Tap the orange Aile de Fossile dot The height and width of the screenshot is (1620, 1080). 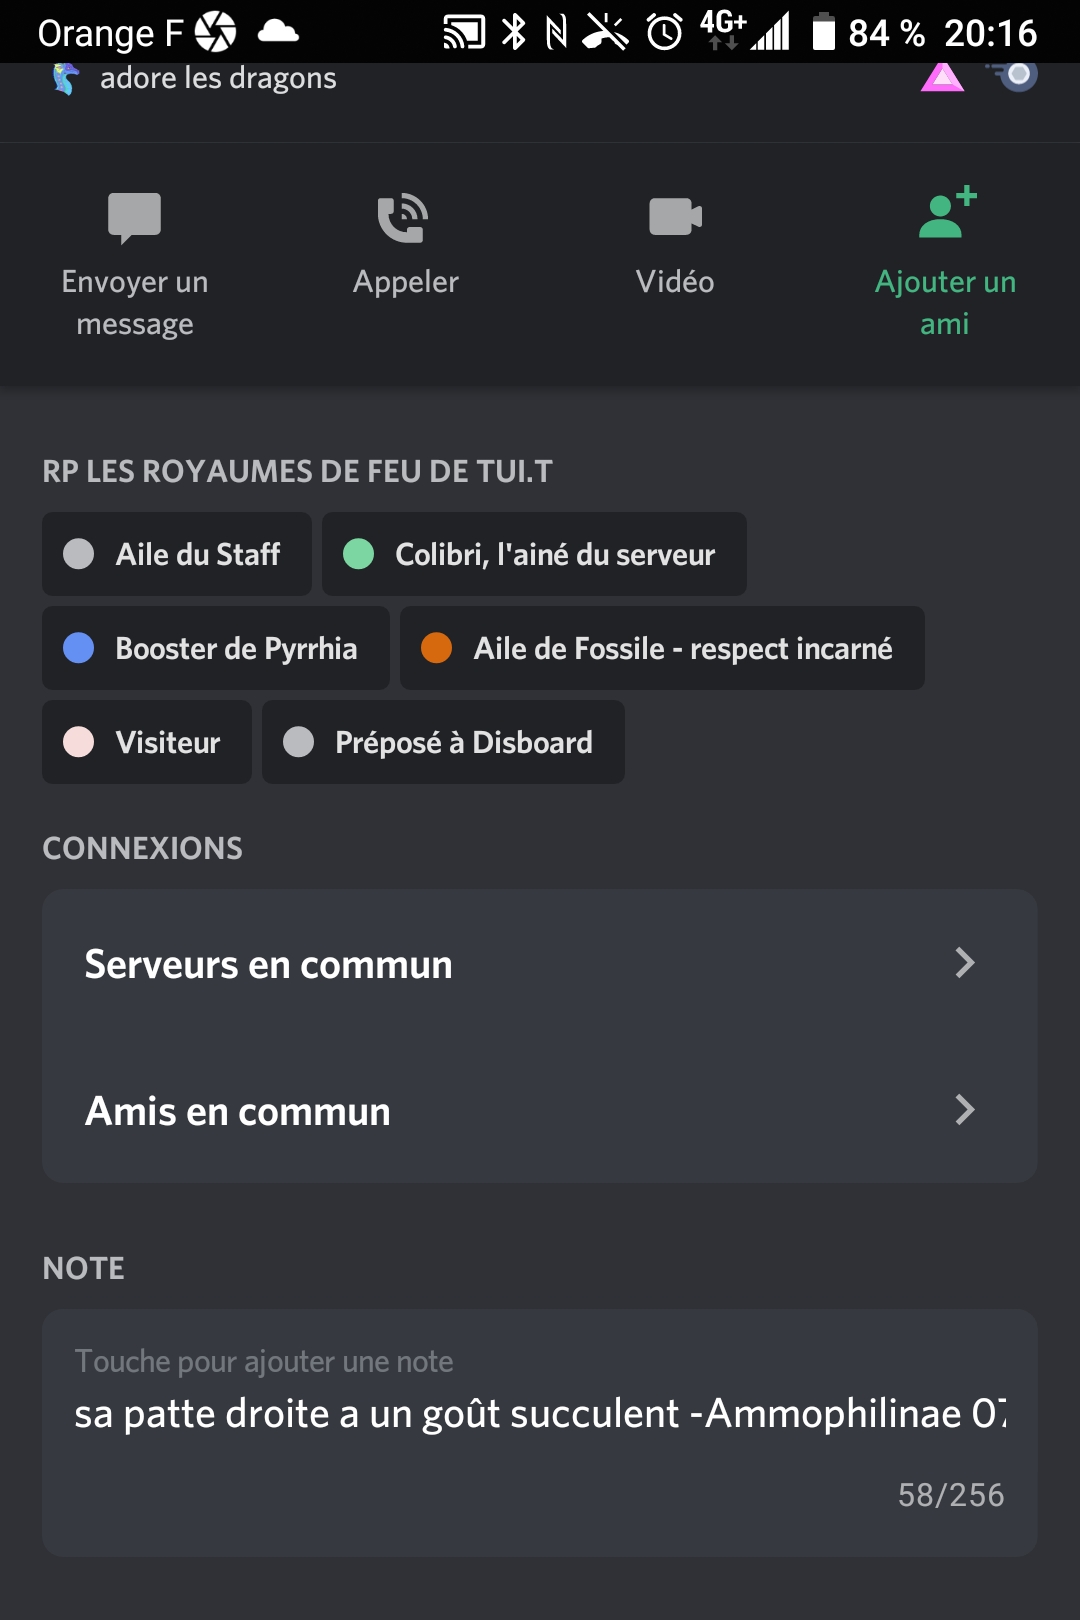437,648
